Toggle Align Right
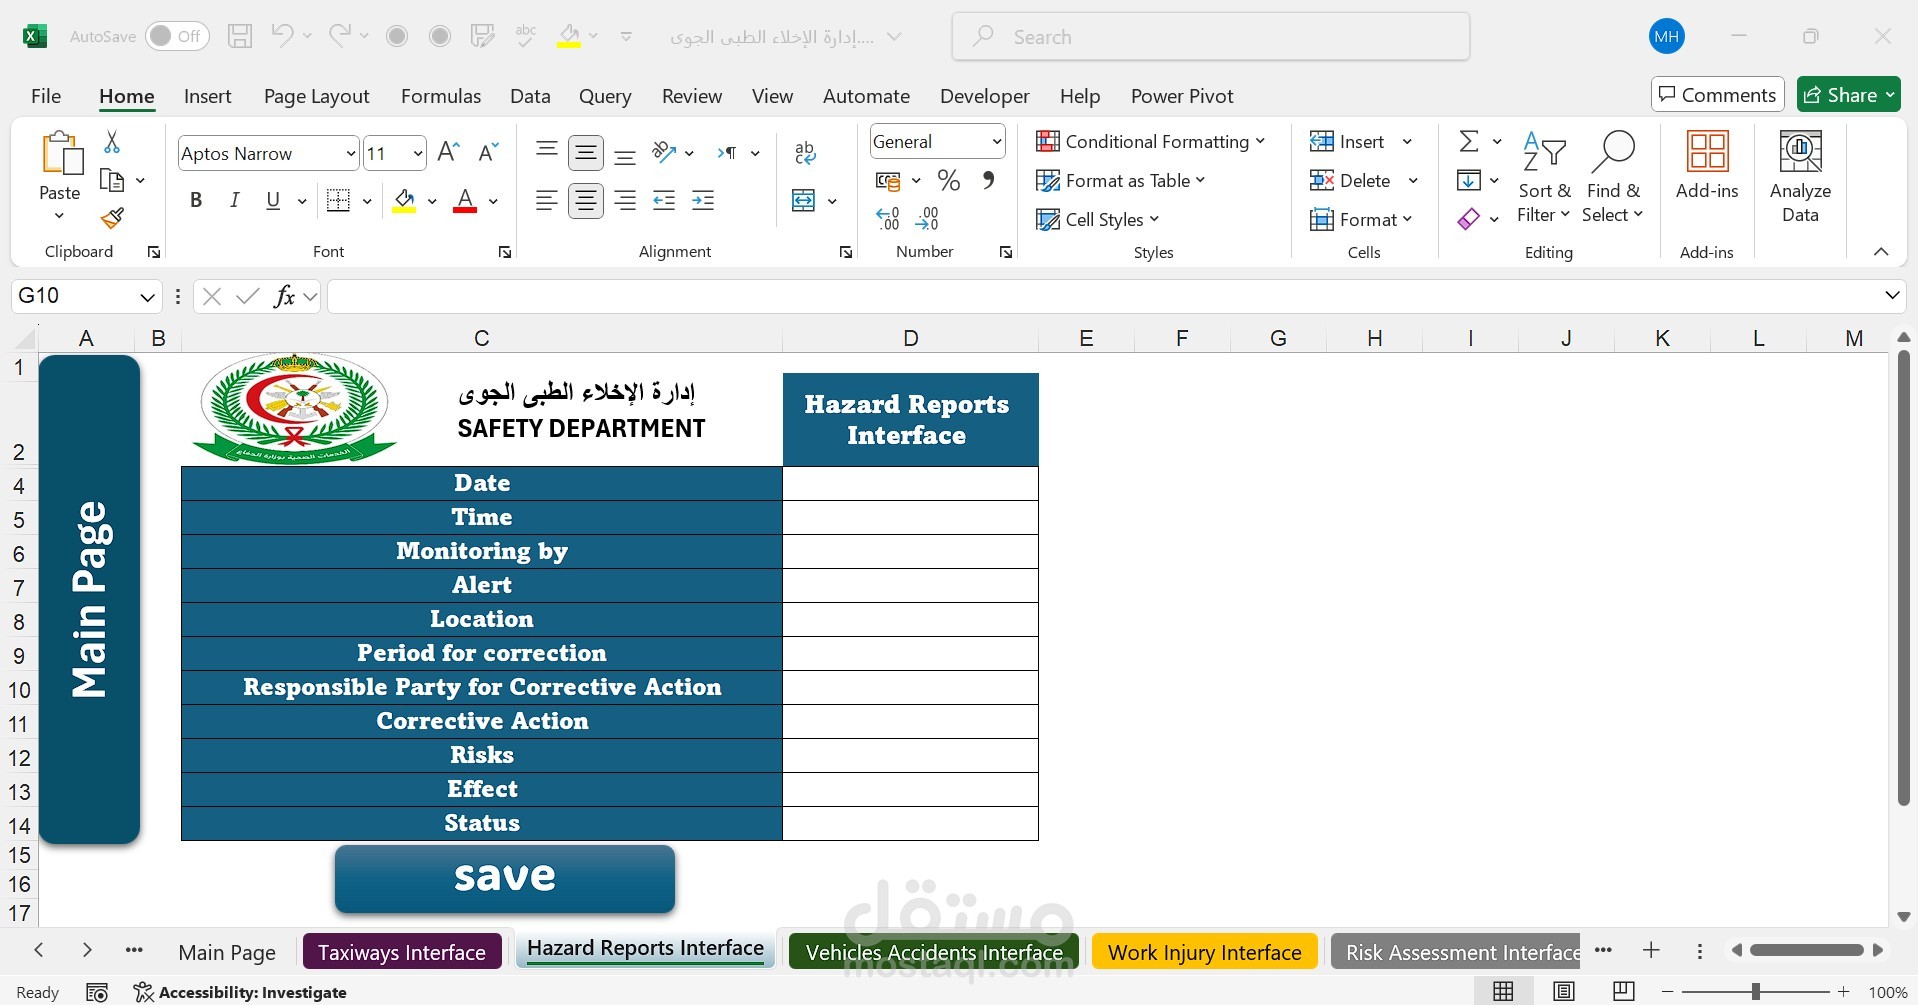1918x1005 pixels. pyautogui.click(x=625, y=200)
